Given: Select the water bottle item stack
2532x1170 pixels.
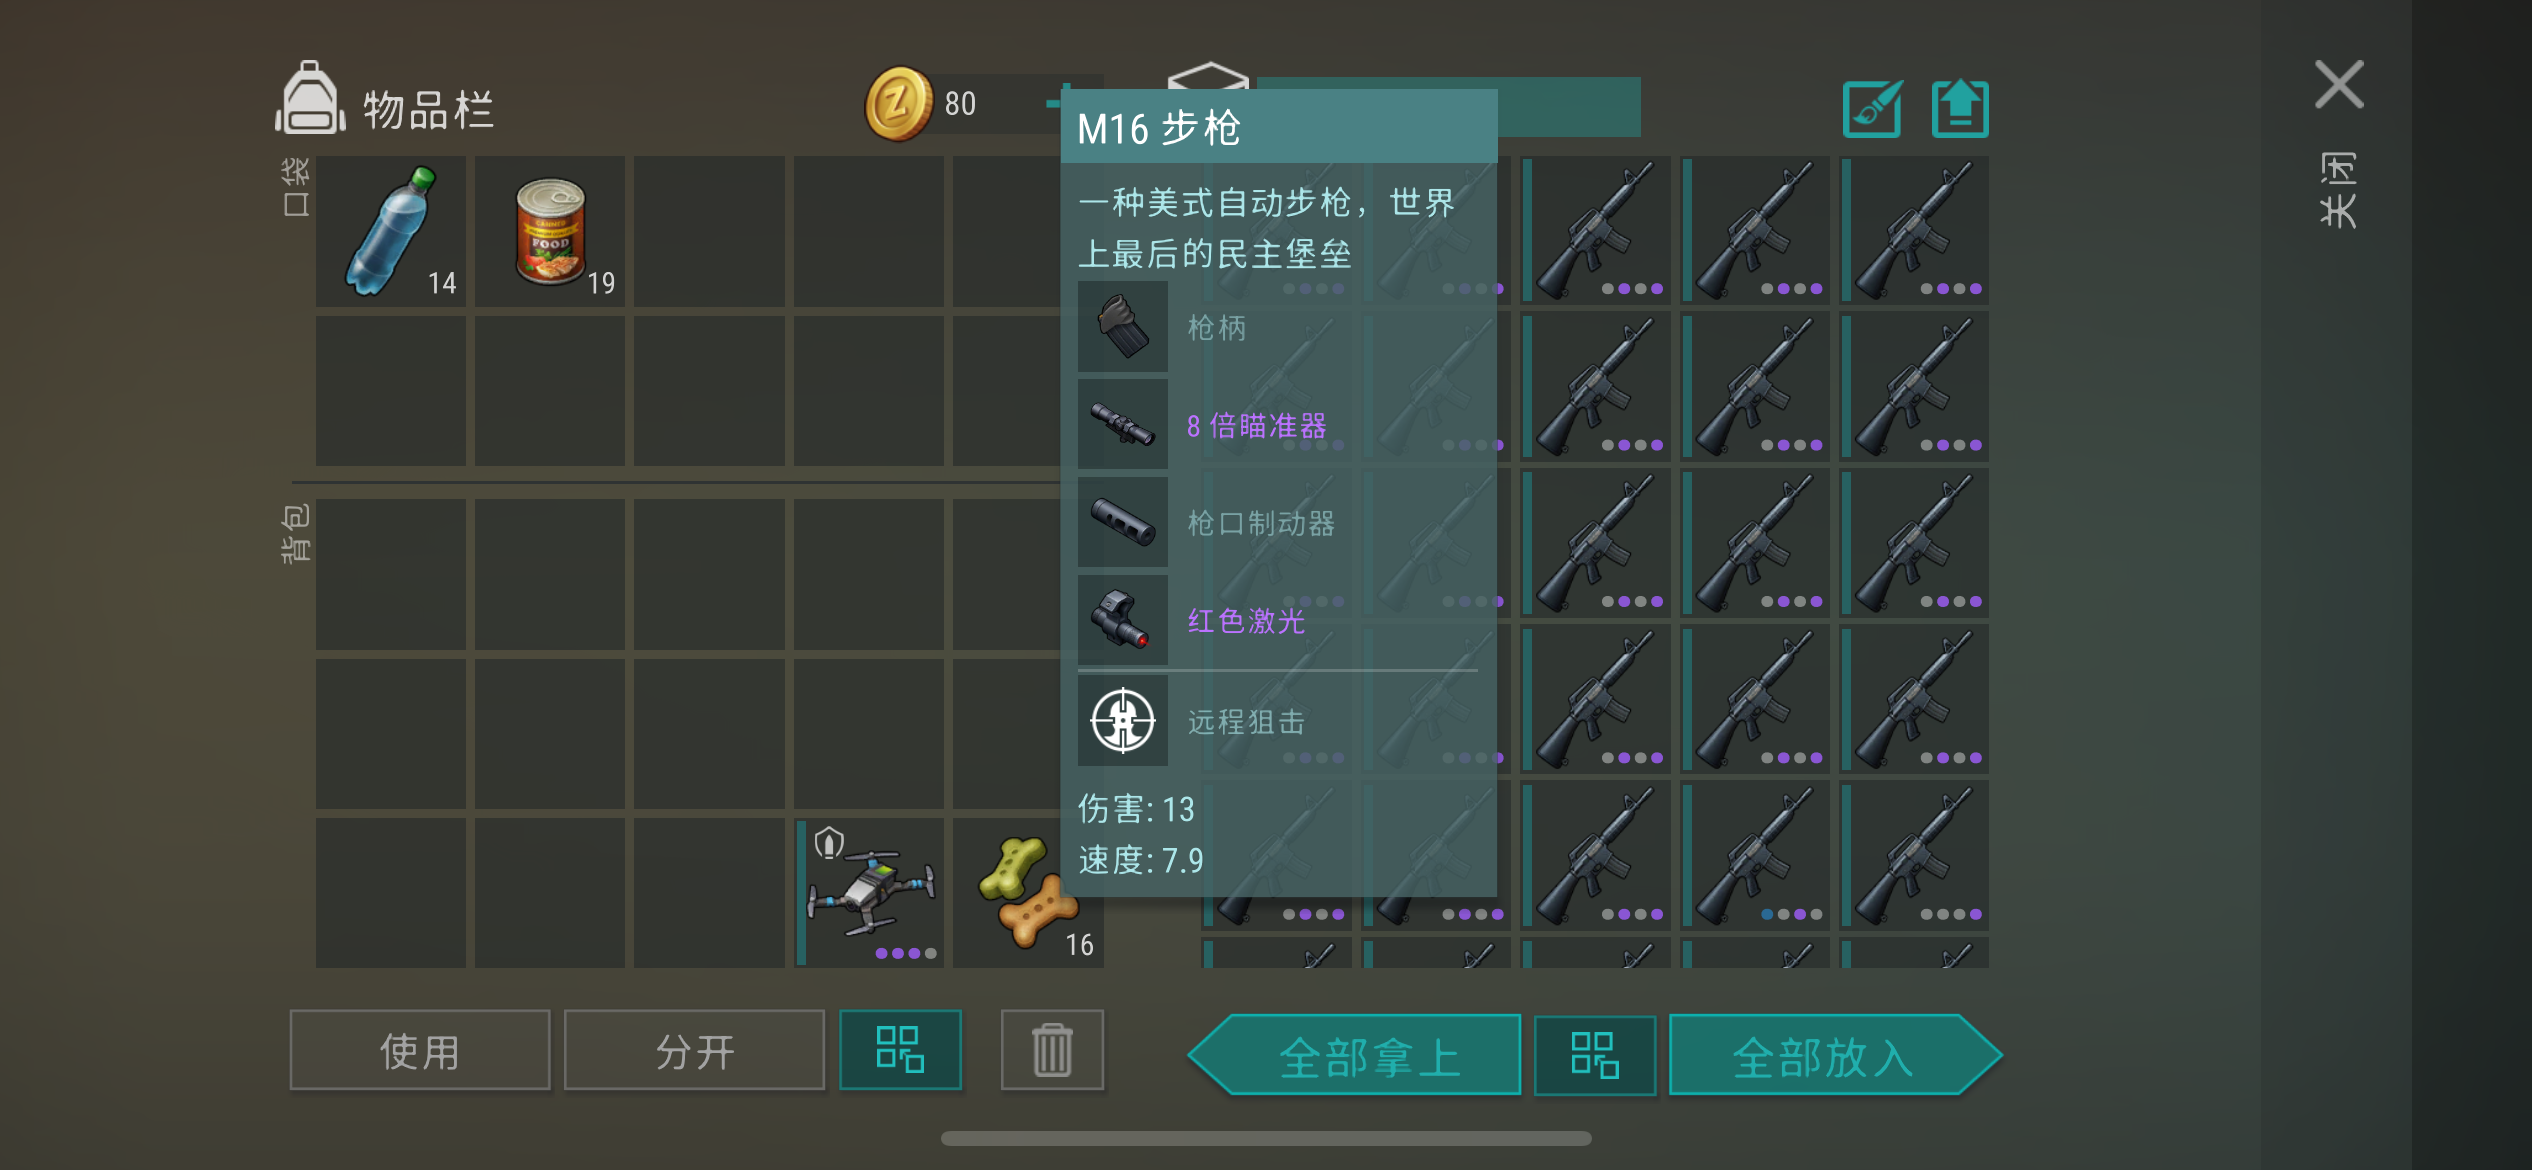Looking at the screenshot, I should pyautogui.click(x=391, y=231).
